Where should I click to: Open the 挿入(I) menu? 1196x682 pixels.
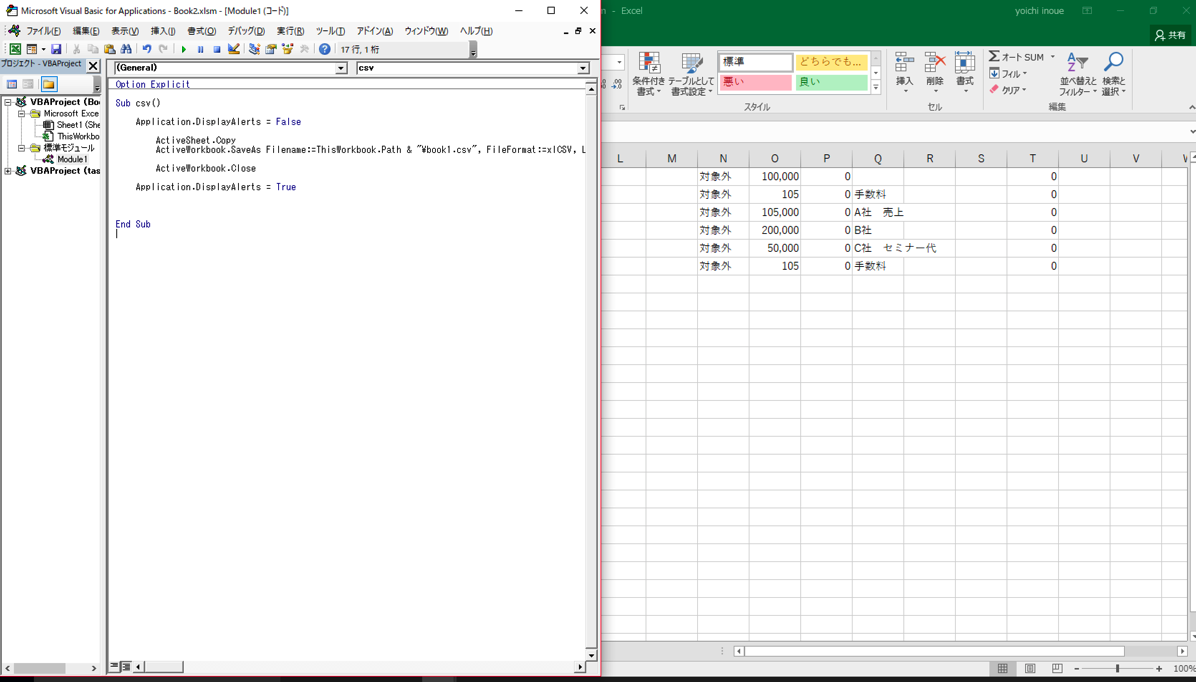[163, 31]
